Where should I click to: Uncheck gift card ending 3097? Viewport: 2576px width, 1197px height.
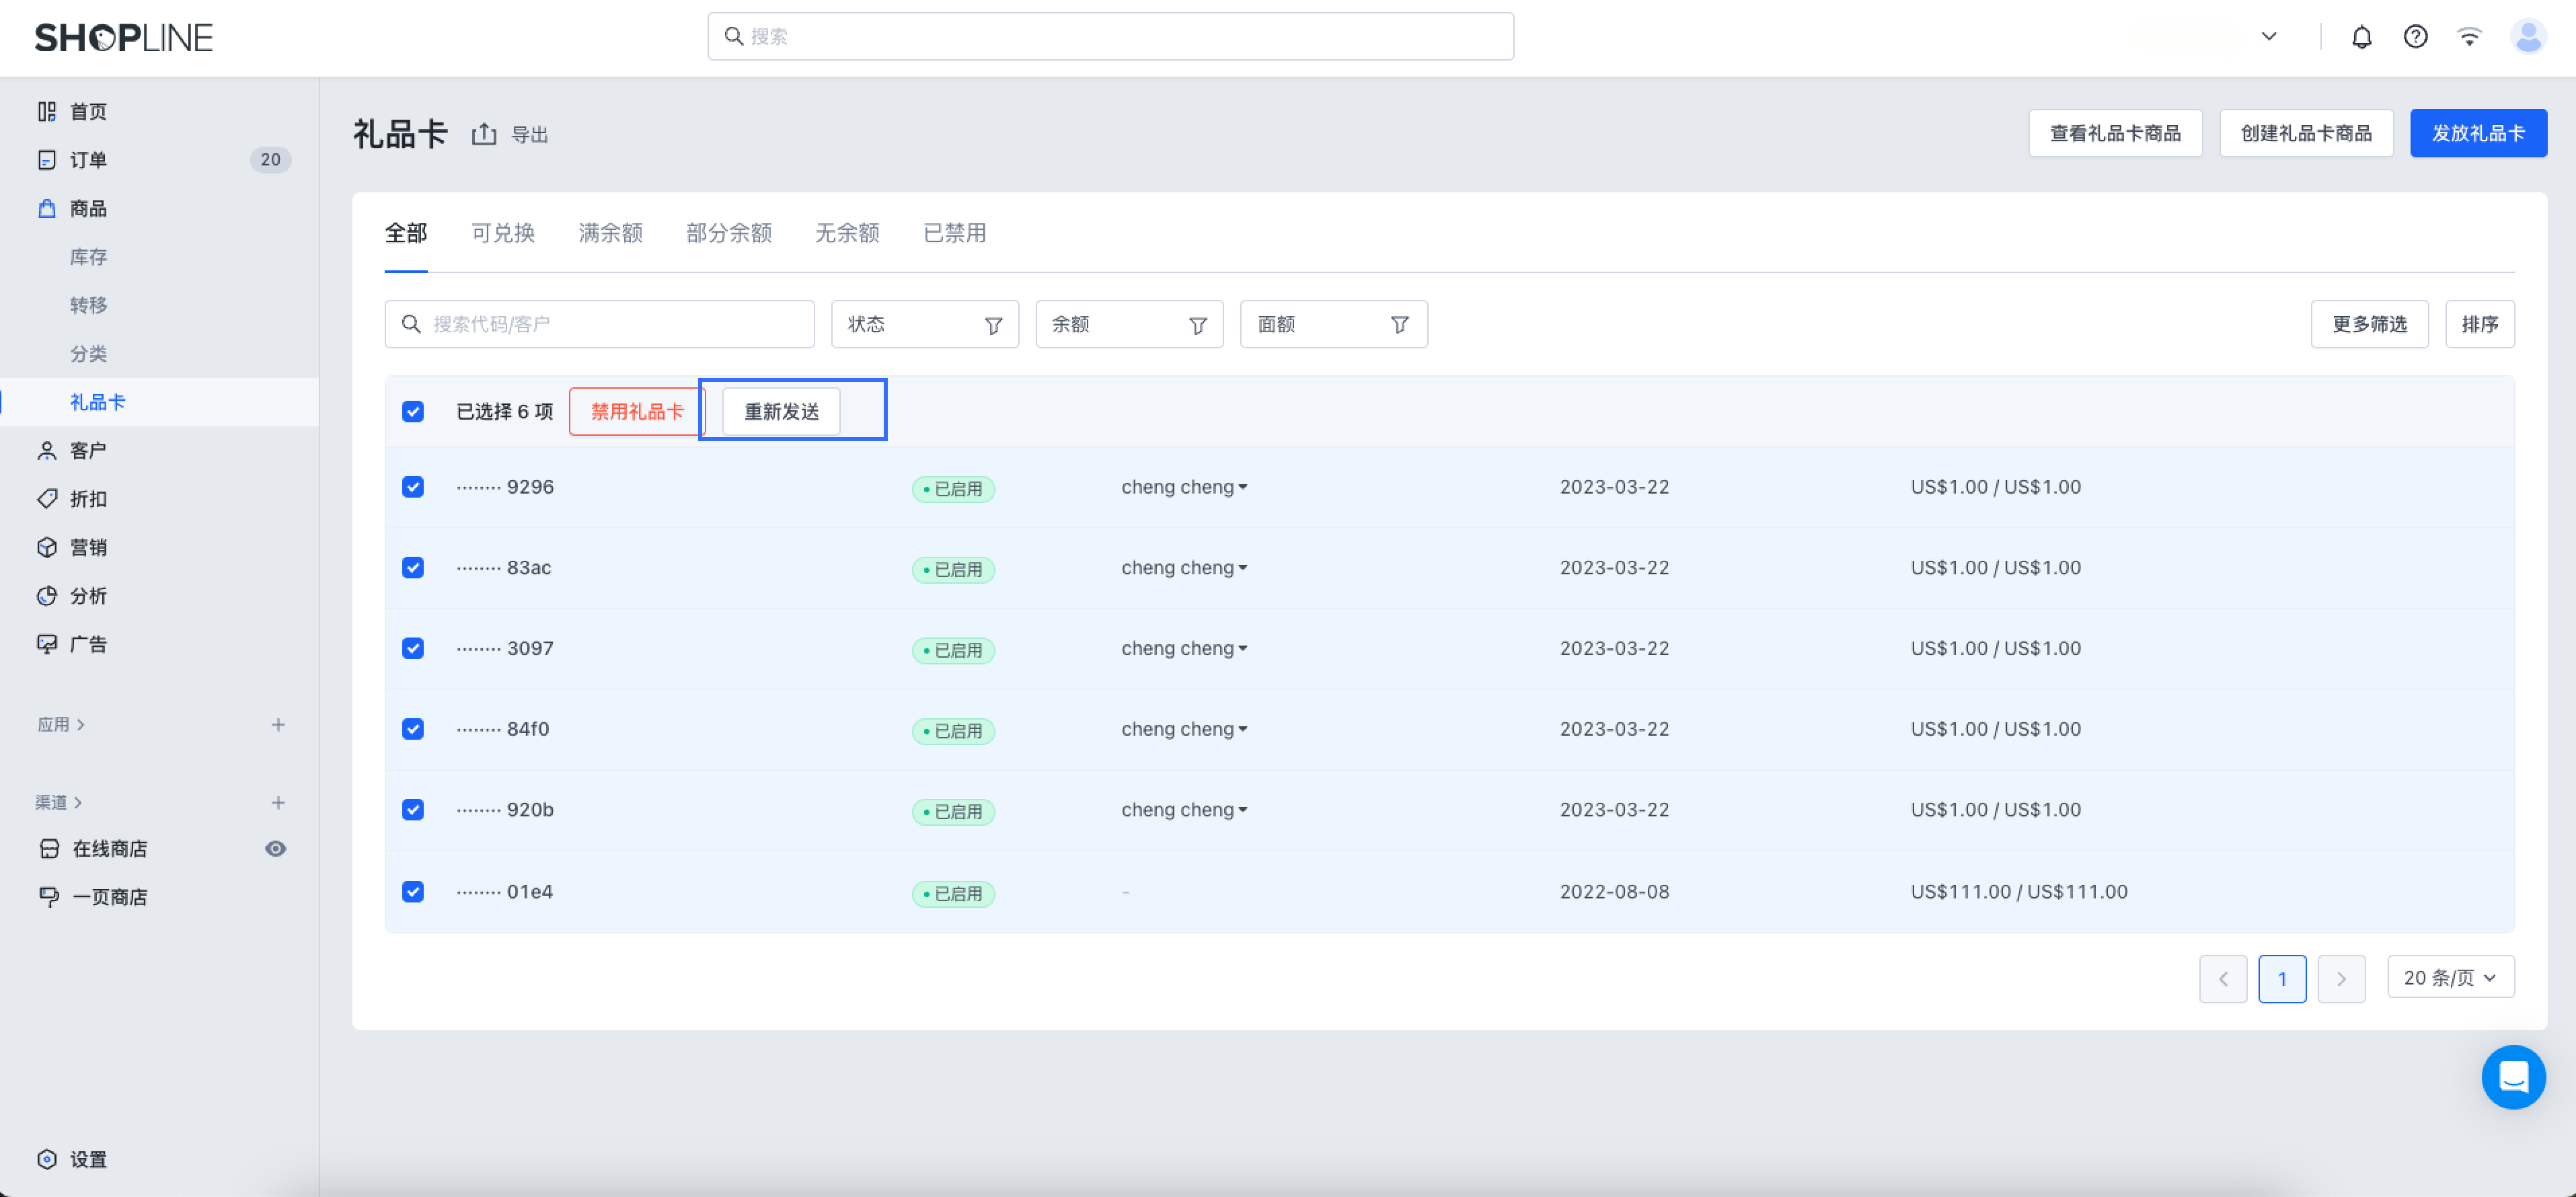click(413, 648)
